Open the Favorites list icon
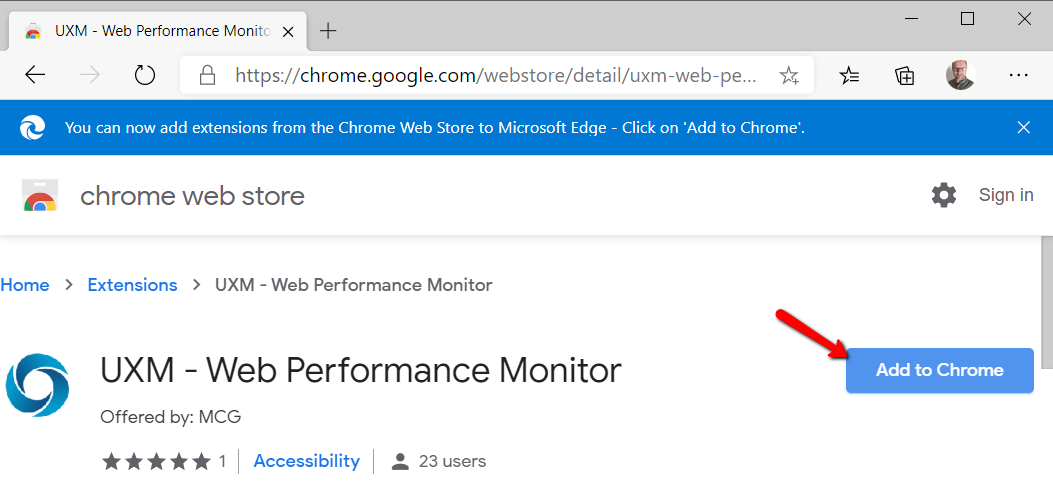This screenshot has width=1053, height=491. pyautogui.click(x=849, y=75)
